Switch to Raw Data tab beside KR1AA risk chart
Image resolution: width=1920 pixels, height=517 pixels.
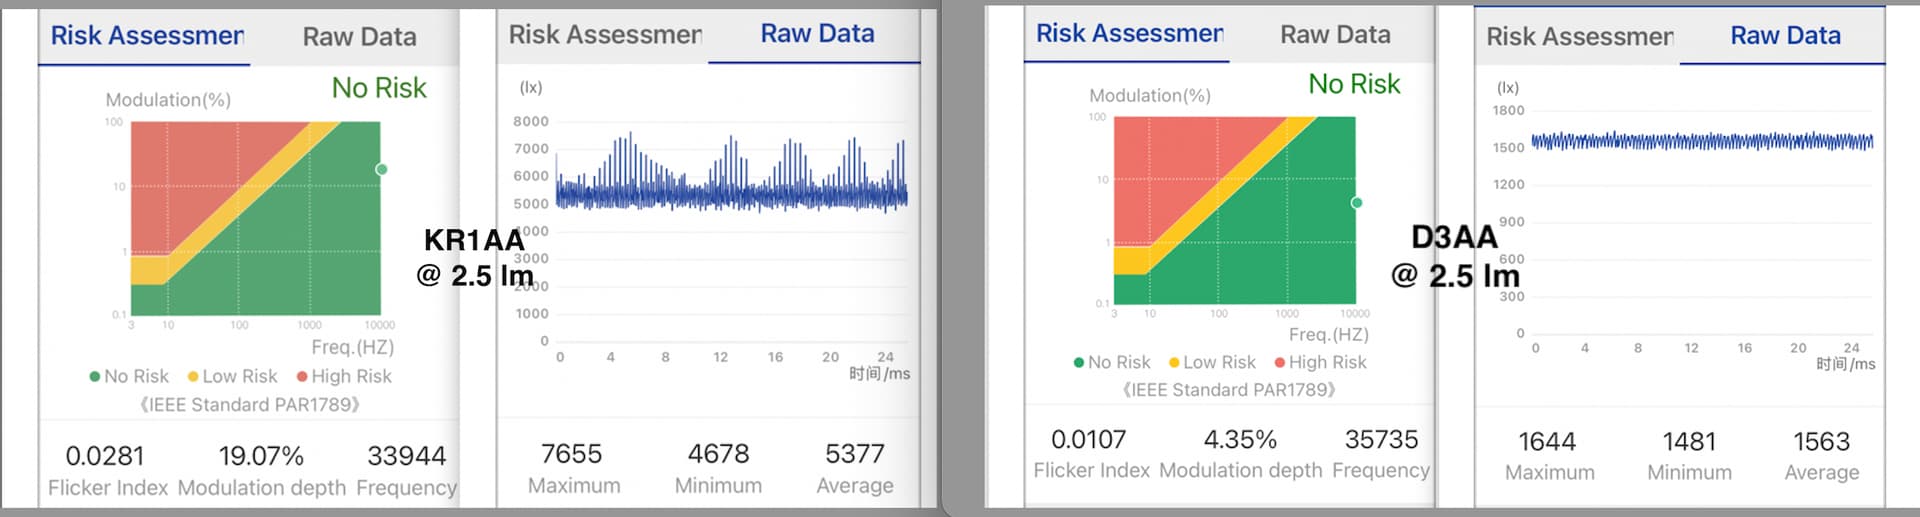pos(360,37)
